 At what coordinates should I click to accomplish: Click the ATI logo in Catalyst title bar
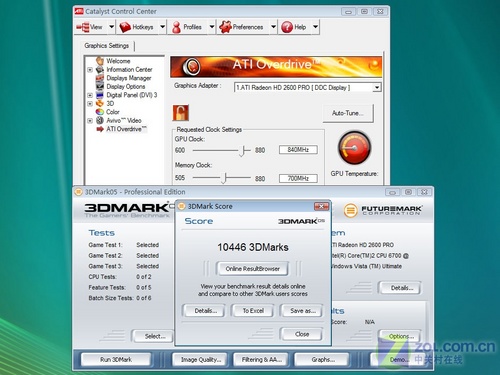click(x=79, y=11)
